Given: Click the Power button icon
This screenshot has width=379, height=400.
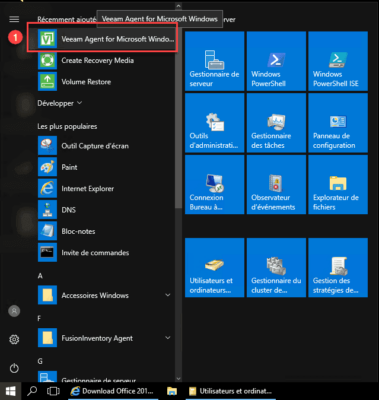Looking at the screenshot, I should coord(14,368).
